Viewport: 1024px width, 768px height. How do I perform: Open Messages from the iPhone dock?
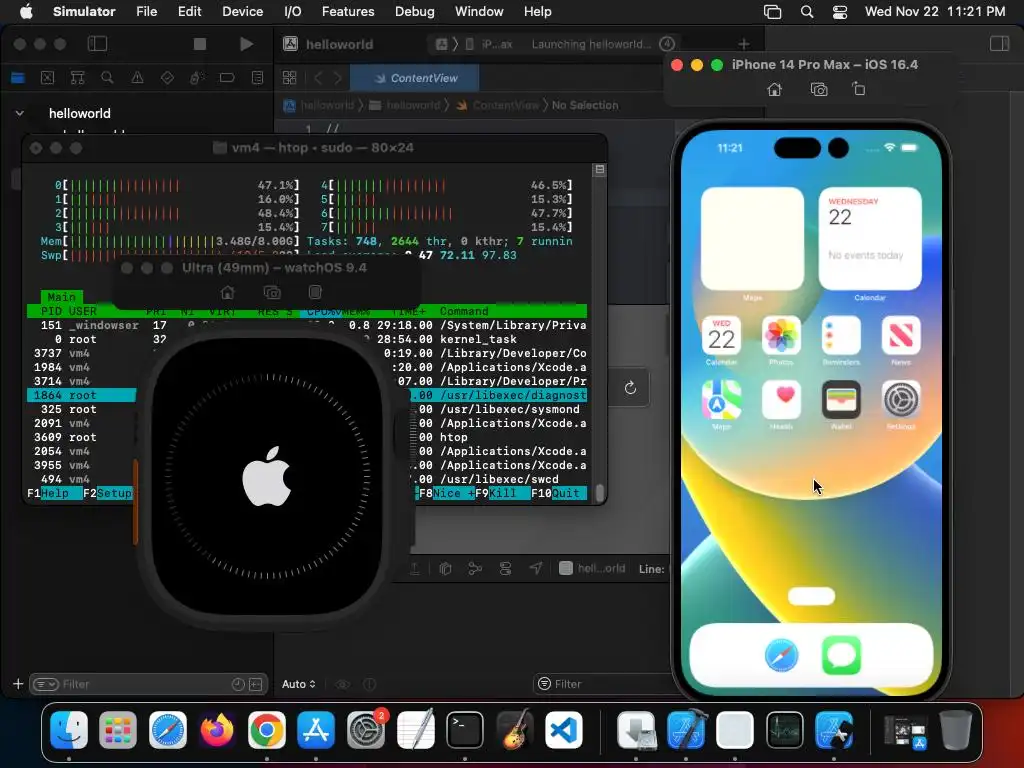click(x=841, y=655)
